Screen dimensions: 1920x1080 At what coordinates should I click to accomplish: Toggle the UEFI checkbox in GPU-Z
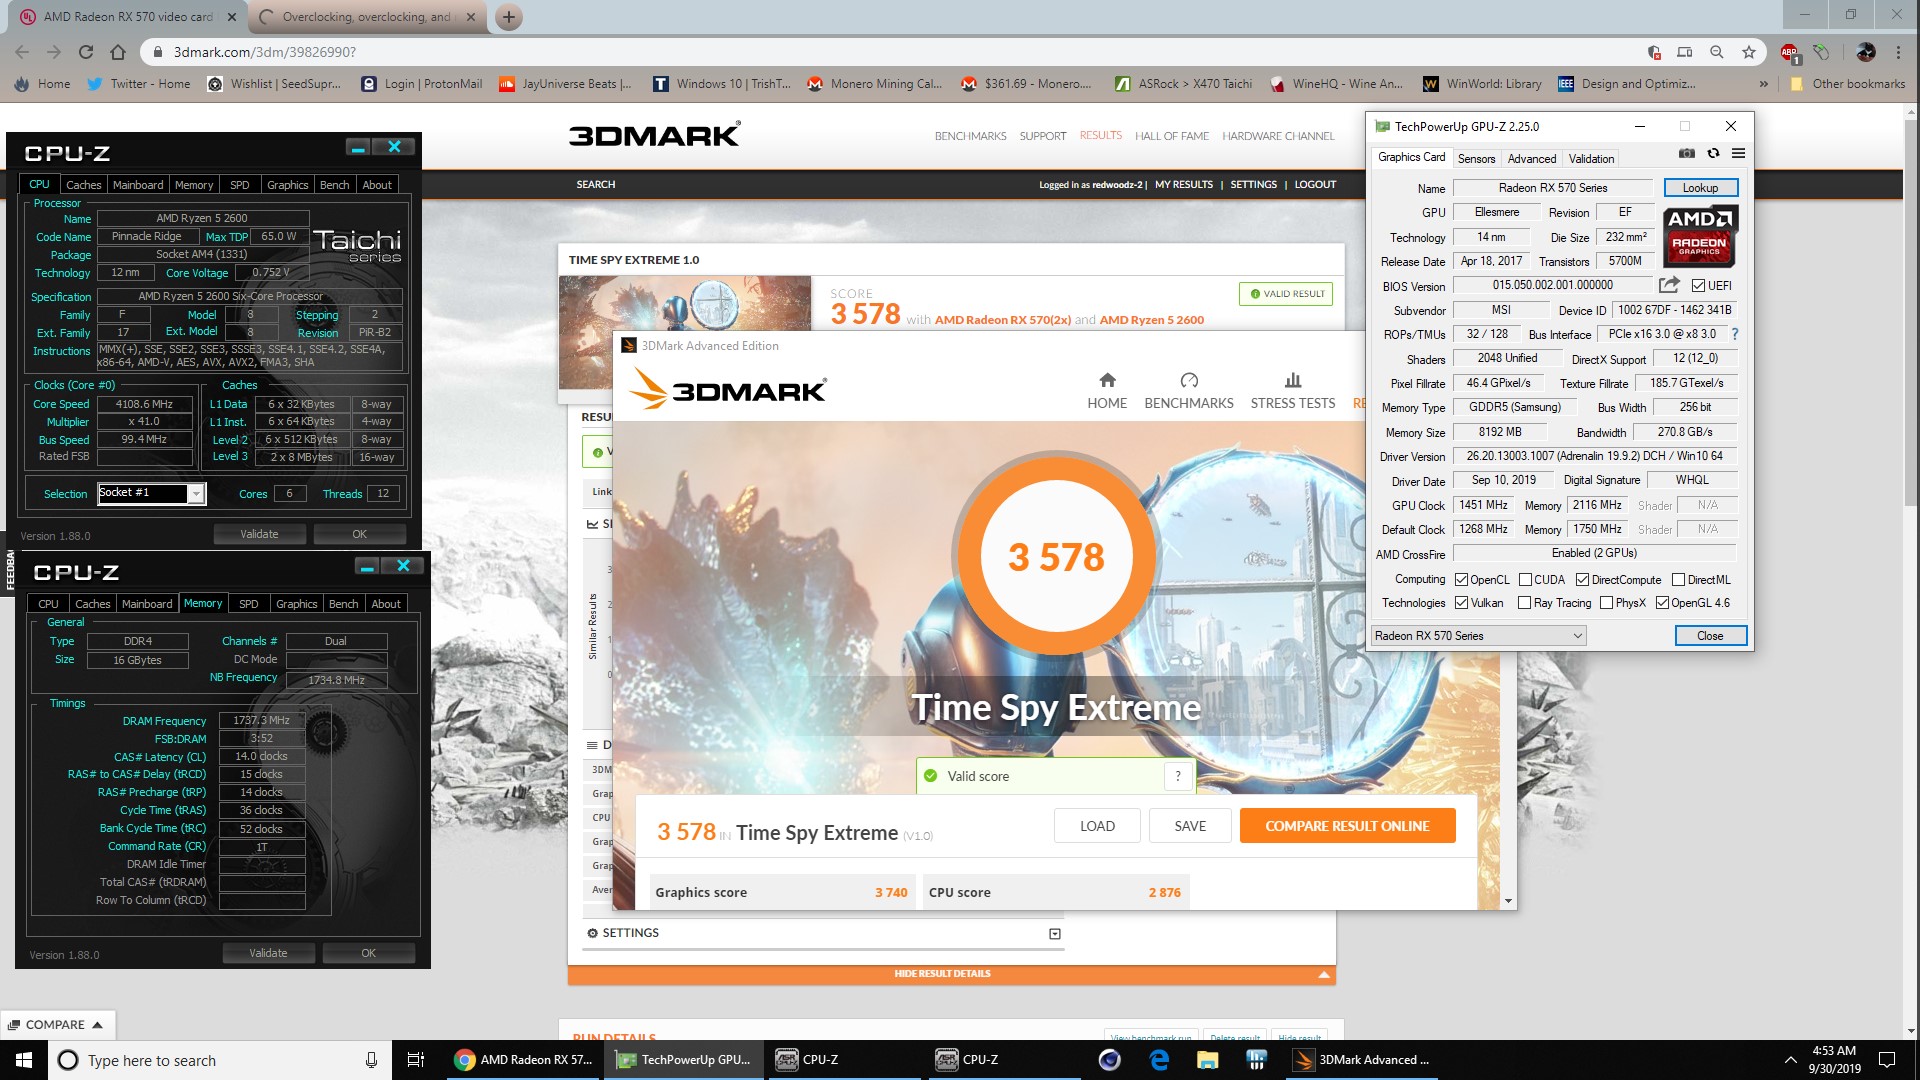click(x=1698, y=286)
